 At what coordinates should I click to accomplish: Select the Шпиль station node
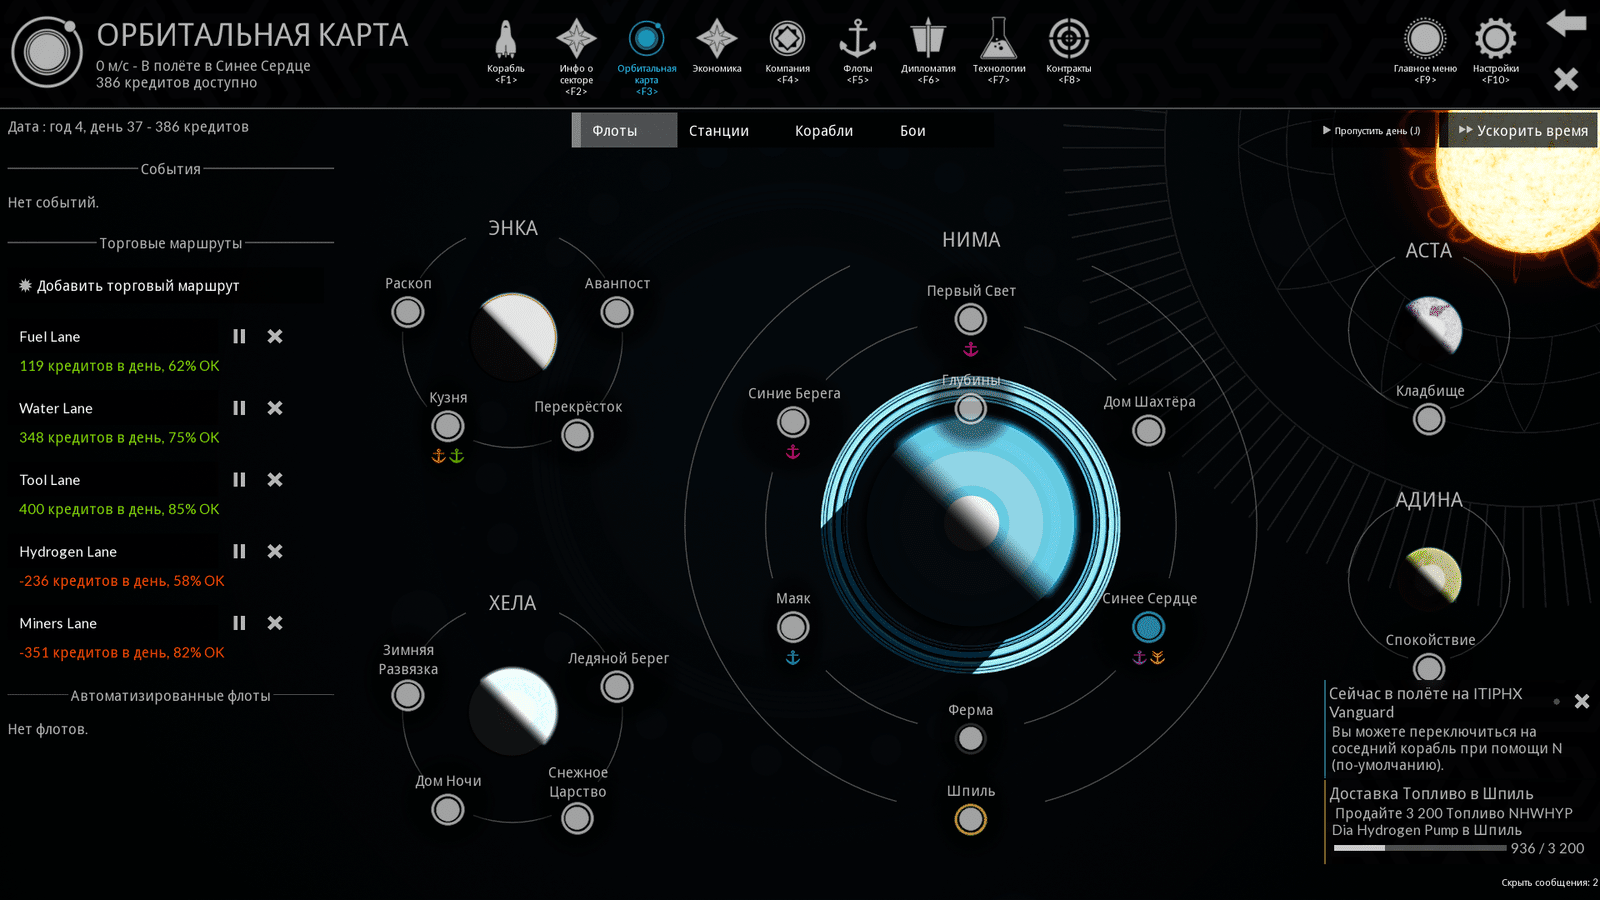click(x=970, y=819)
